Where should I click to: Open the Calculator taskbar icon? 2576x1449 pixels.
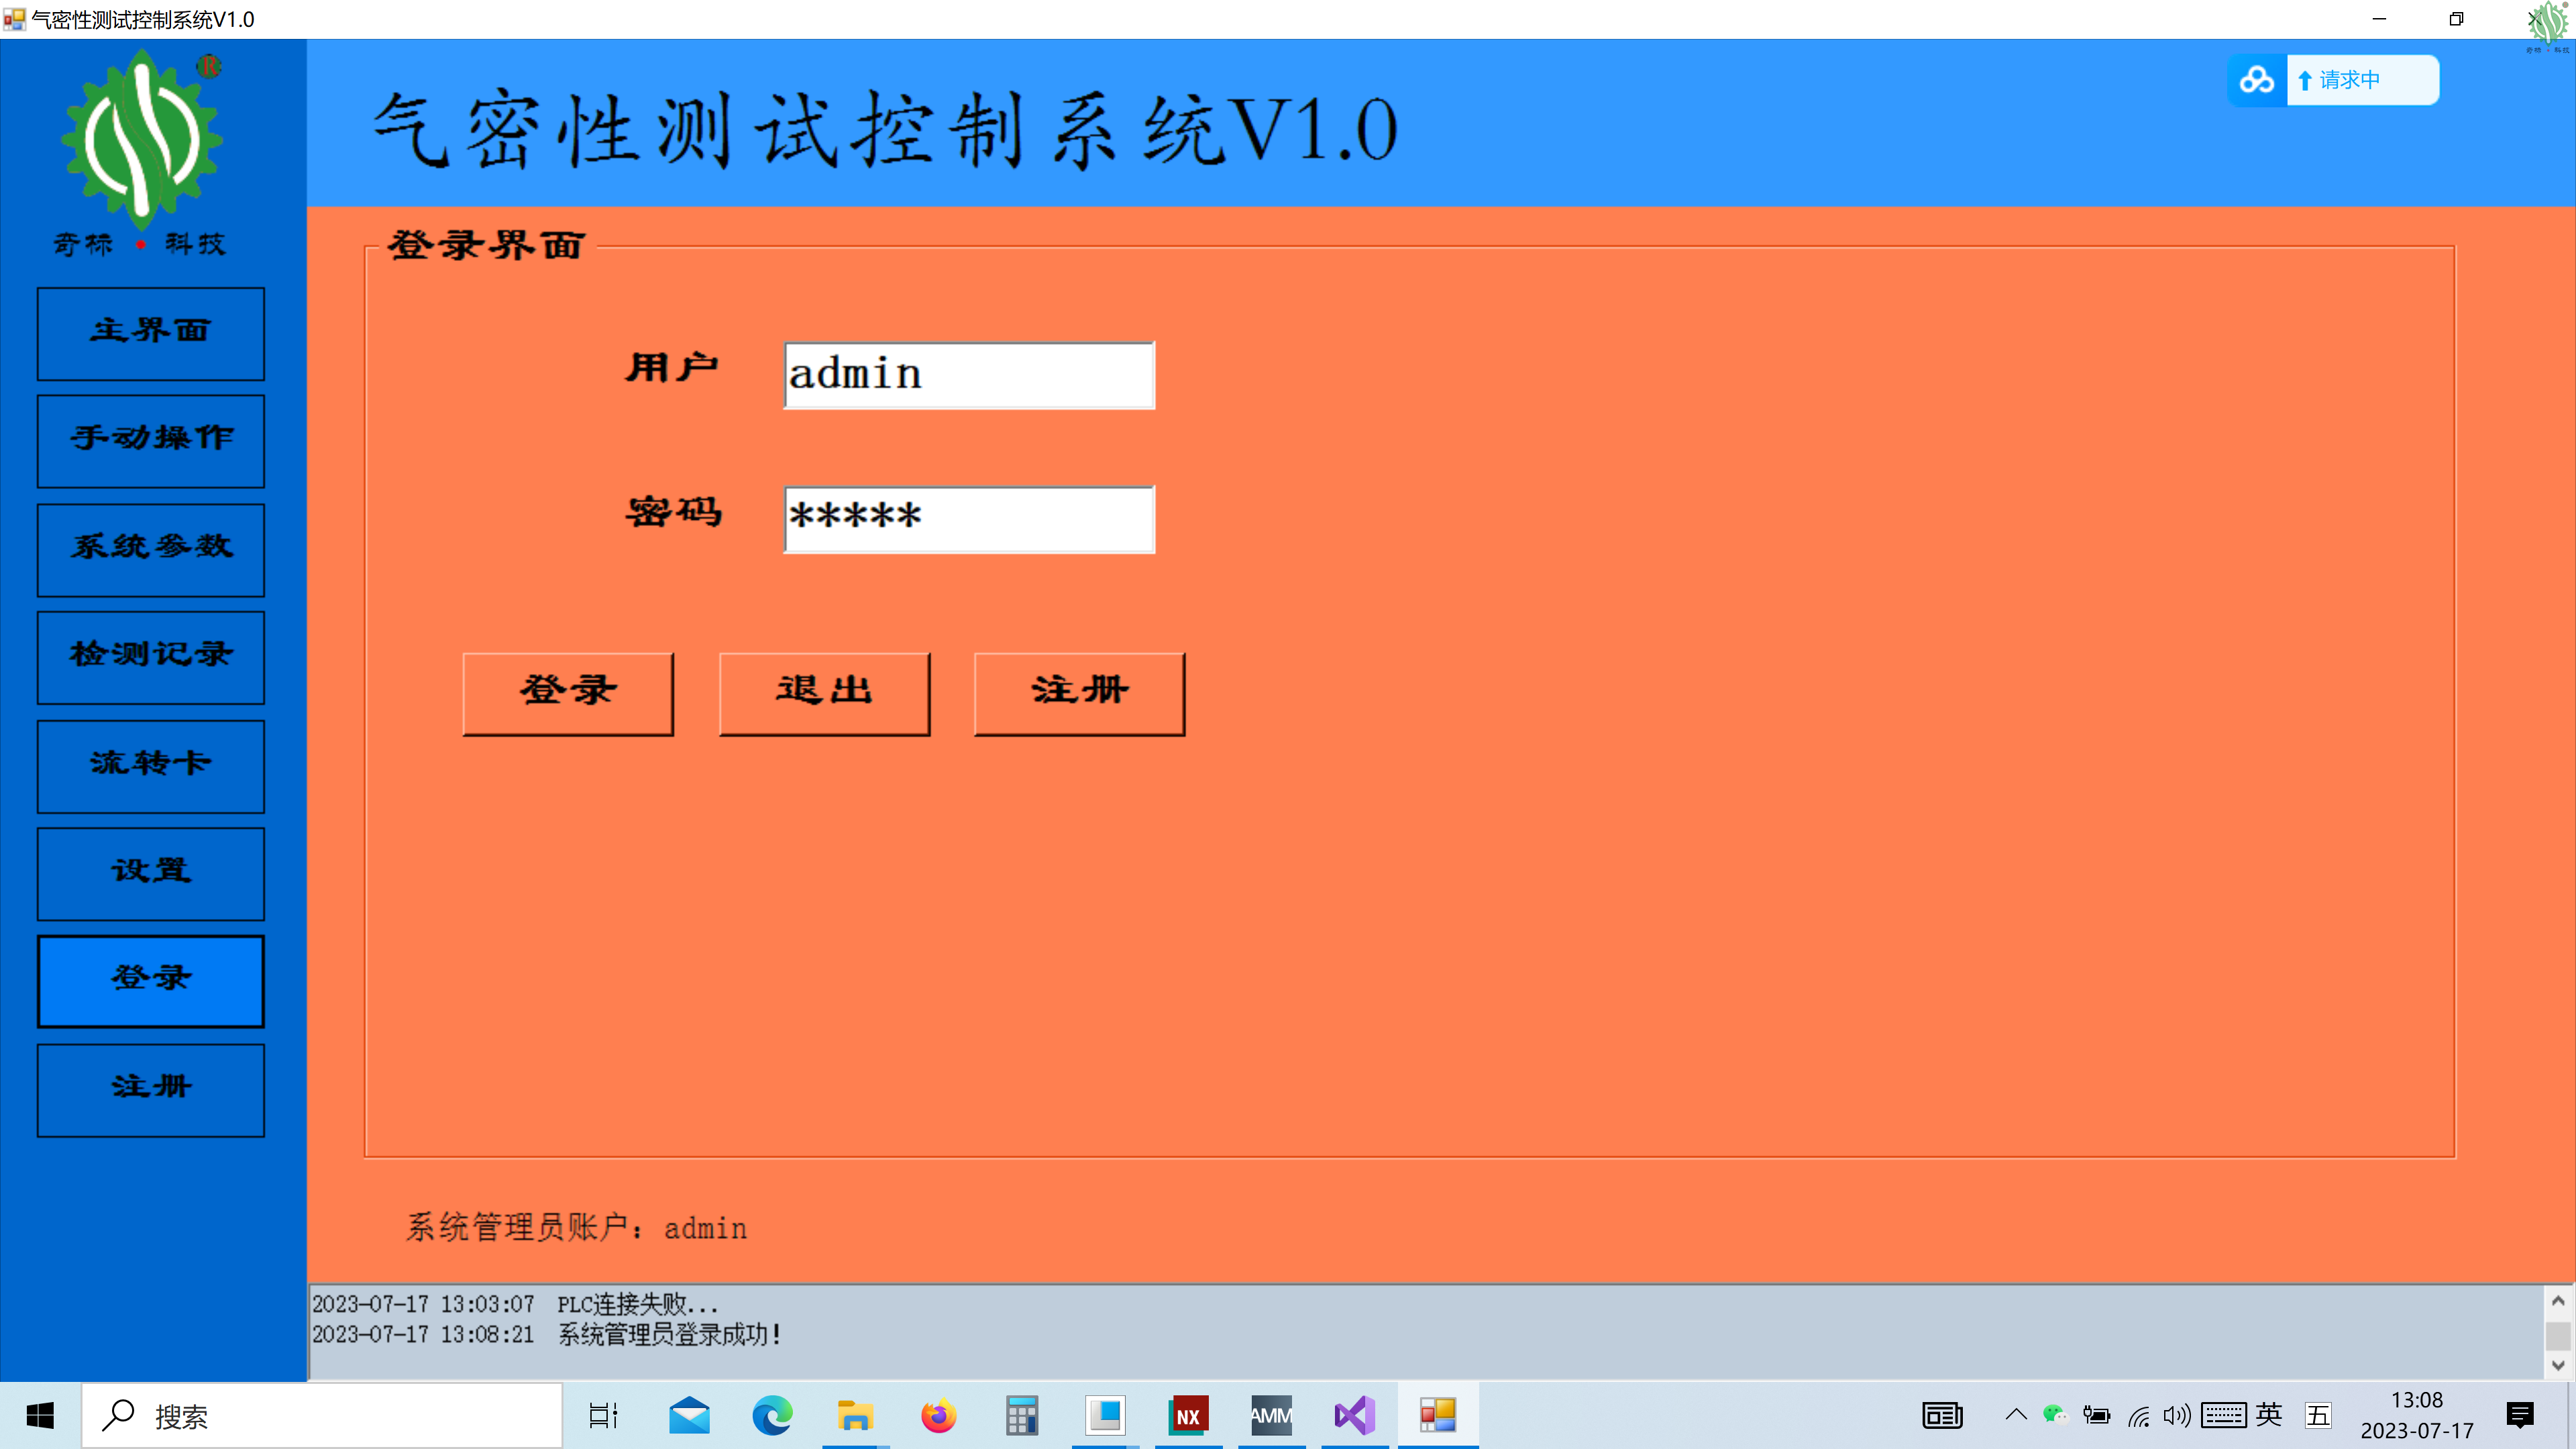1021,1416
